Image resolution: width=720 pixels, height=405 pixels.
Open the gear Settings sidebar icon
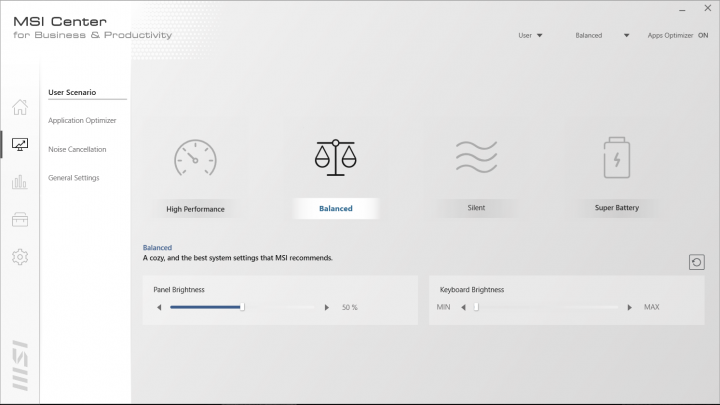20,257
